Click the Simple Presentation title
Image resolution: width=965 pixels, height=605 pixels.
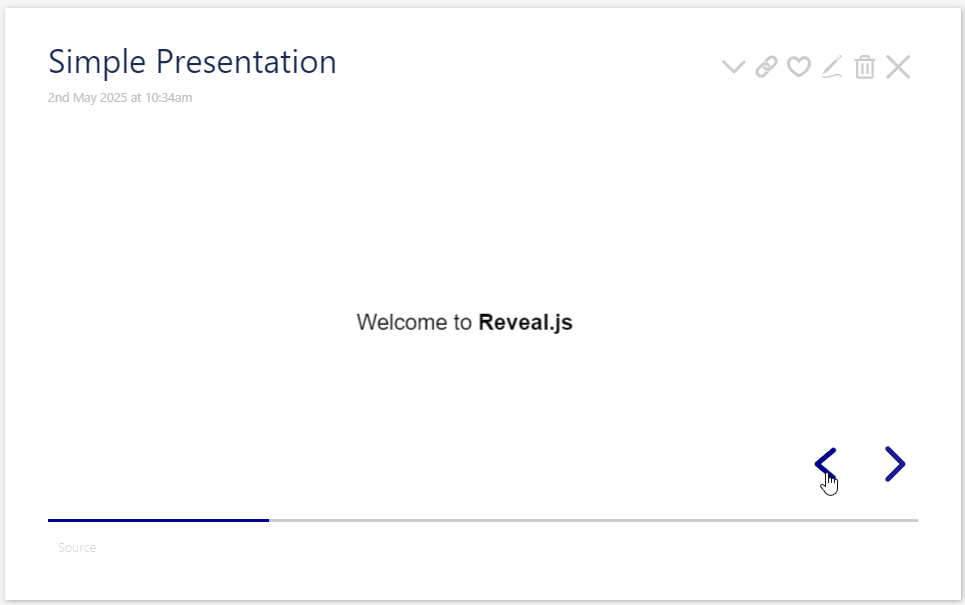click(192, 62)
